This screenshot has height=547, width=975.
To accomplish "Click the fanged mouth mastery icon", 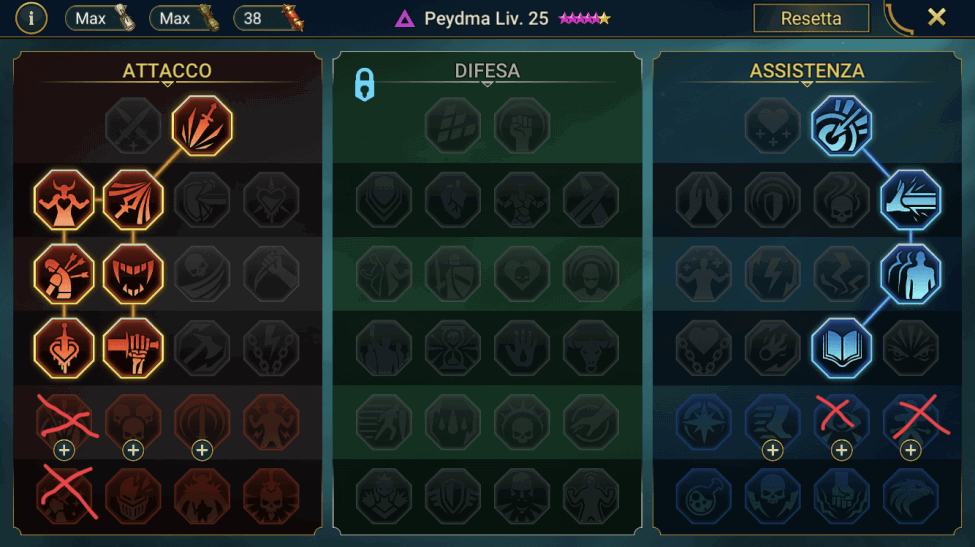I will (133, 274).
